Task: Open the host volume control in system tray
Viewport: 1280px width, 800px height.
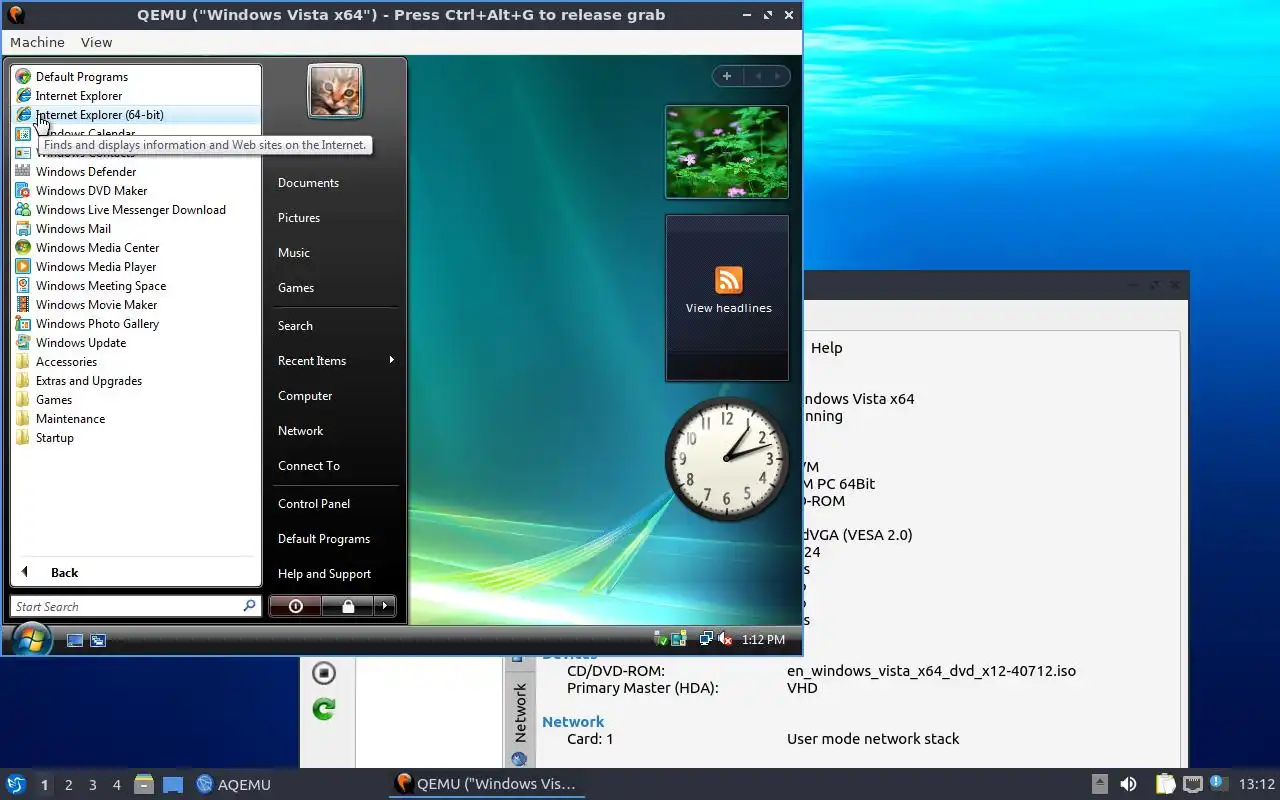Action: [x=1128, y=784]
